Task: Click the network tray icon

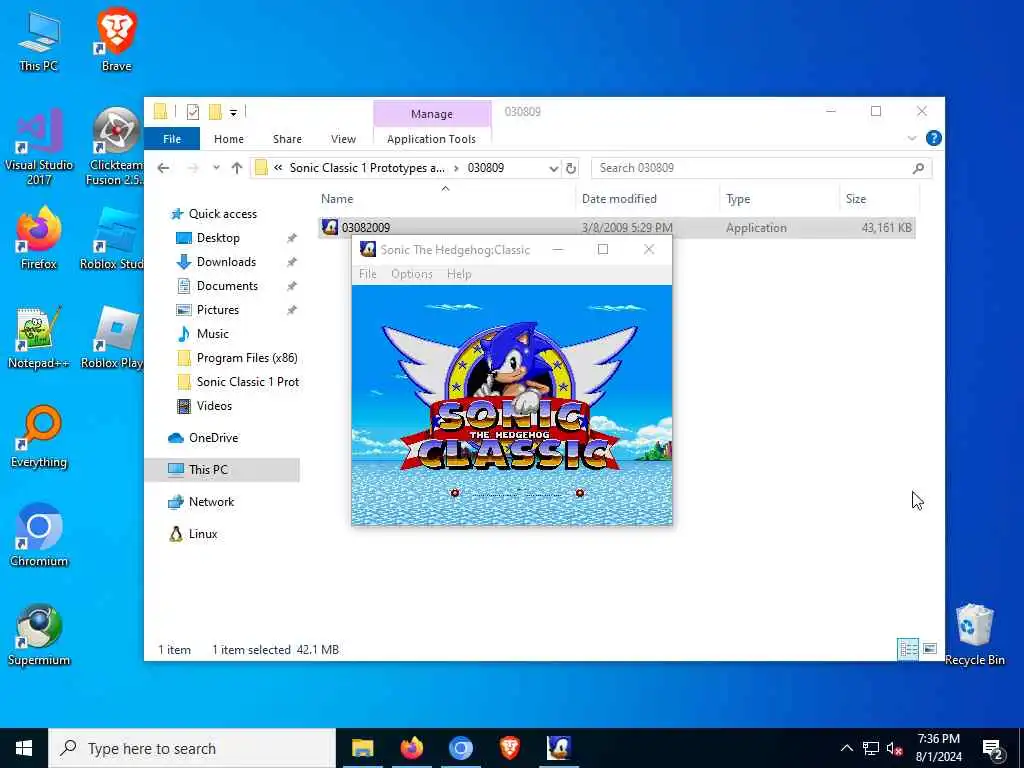Action: (871, 748)
